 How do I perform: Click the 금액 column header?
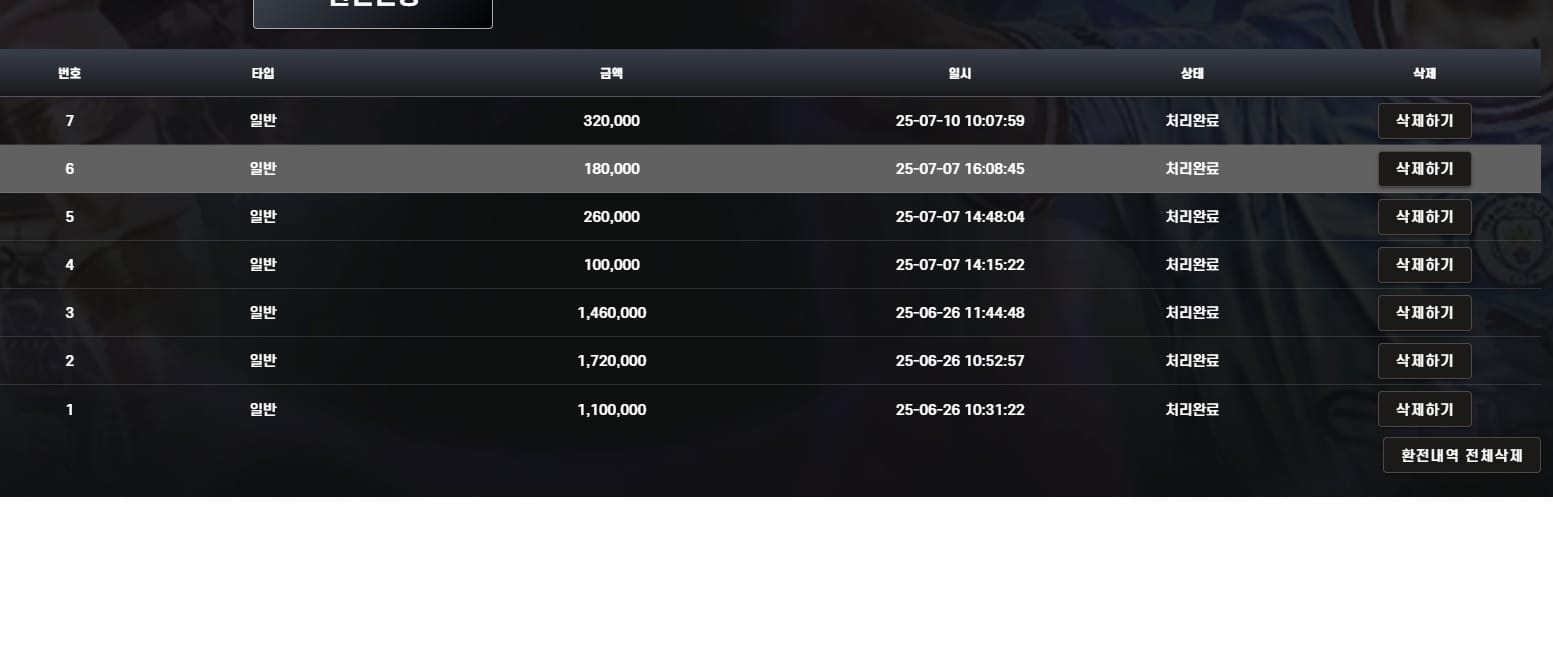pos(611,73)
